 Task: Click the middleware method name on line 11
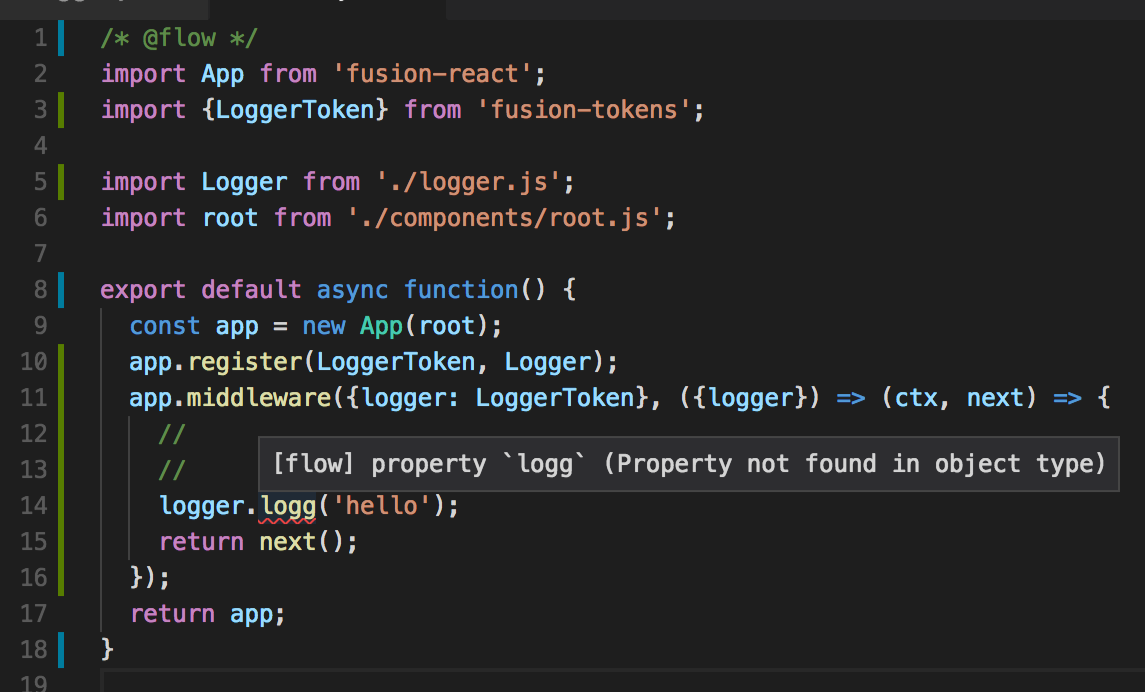(259, 398)
